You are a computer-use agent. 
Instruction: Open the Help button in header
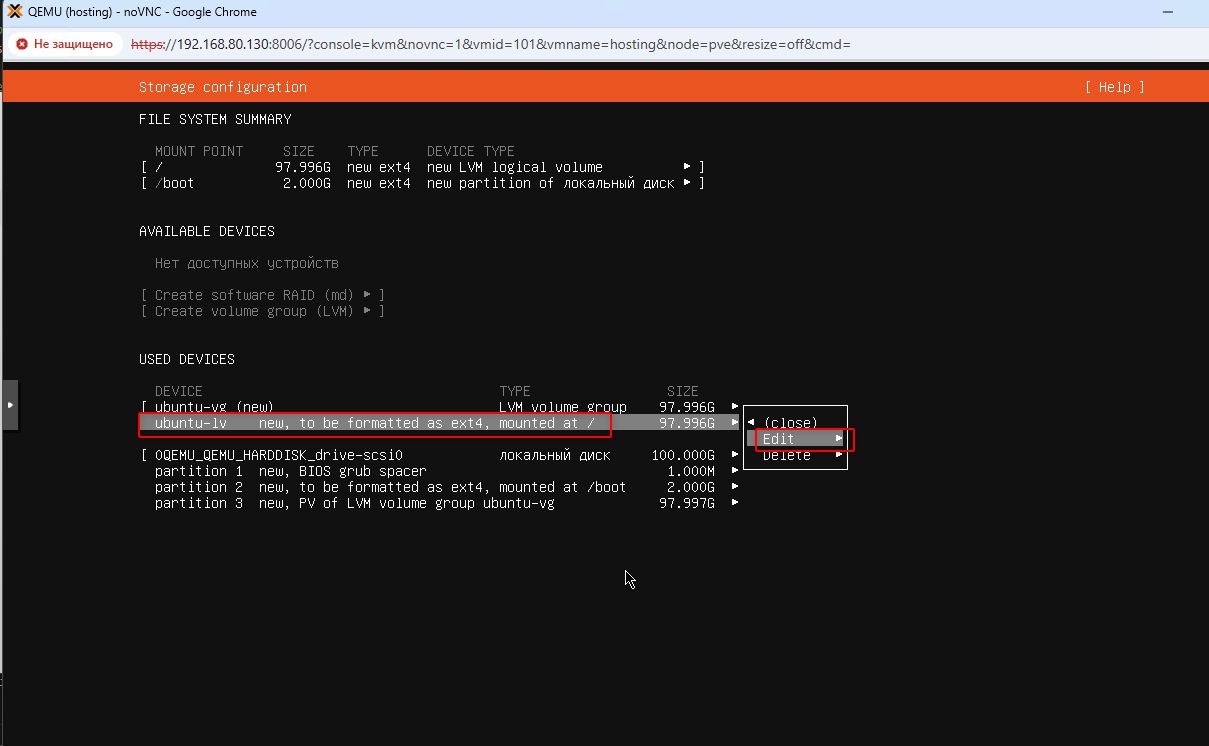coord(1114,87)
